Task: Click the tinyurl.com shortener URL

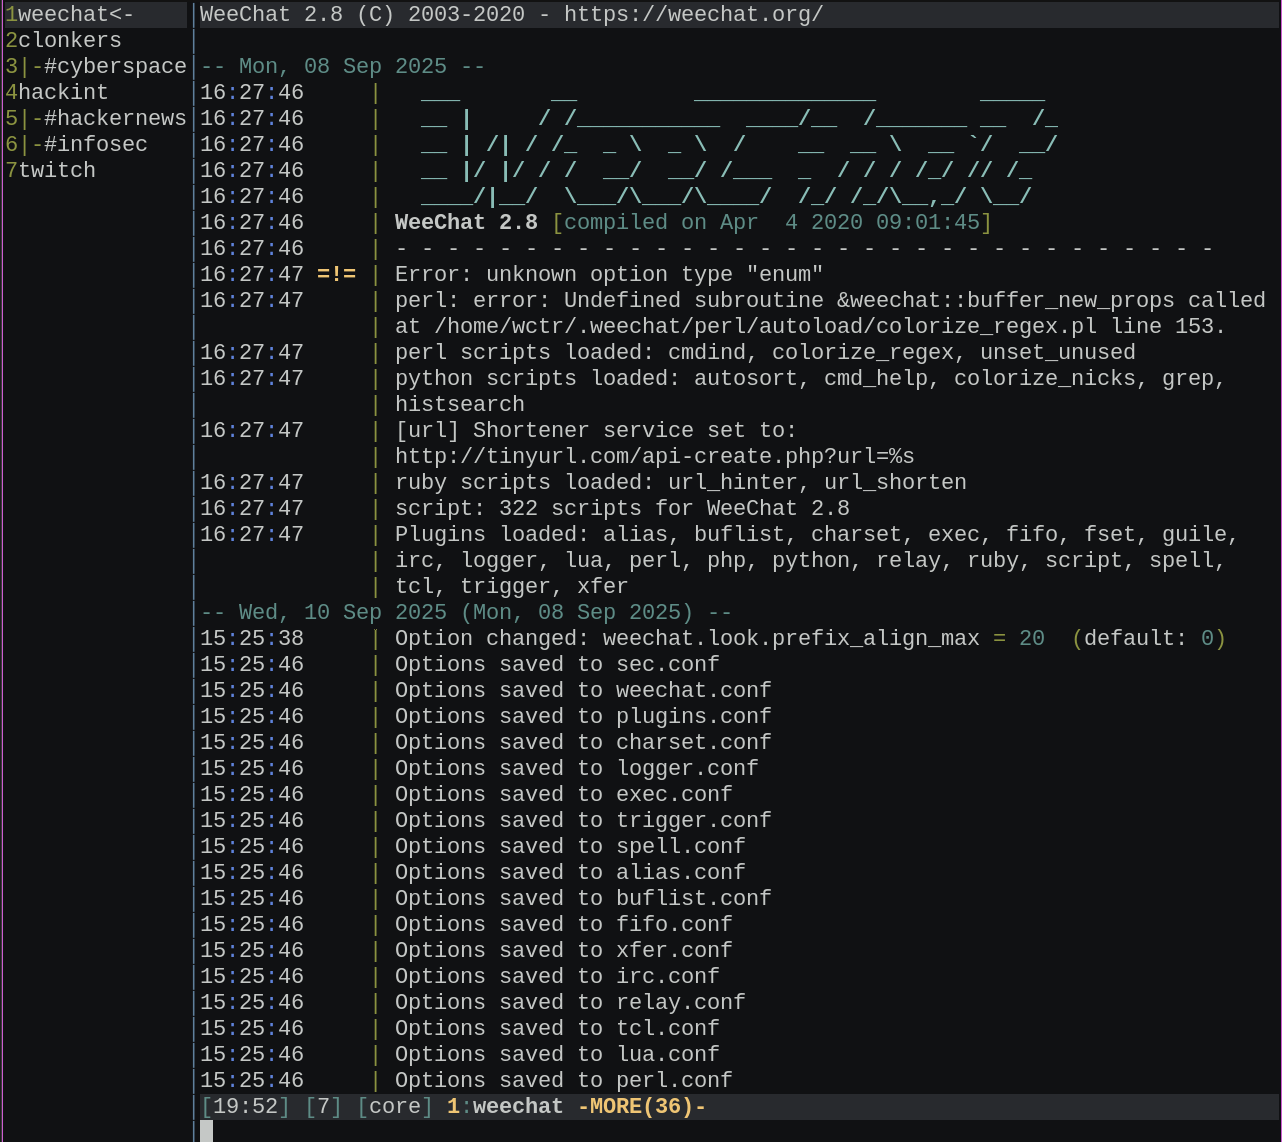Action: click(653, 456)
